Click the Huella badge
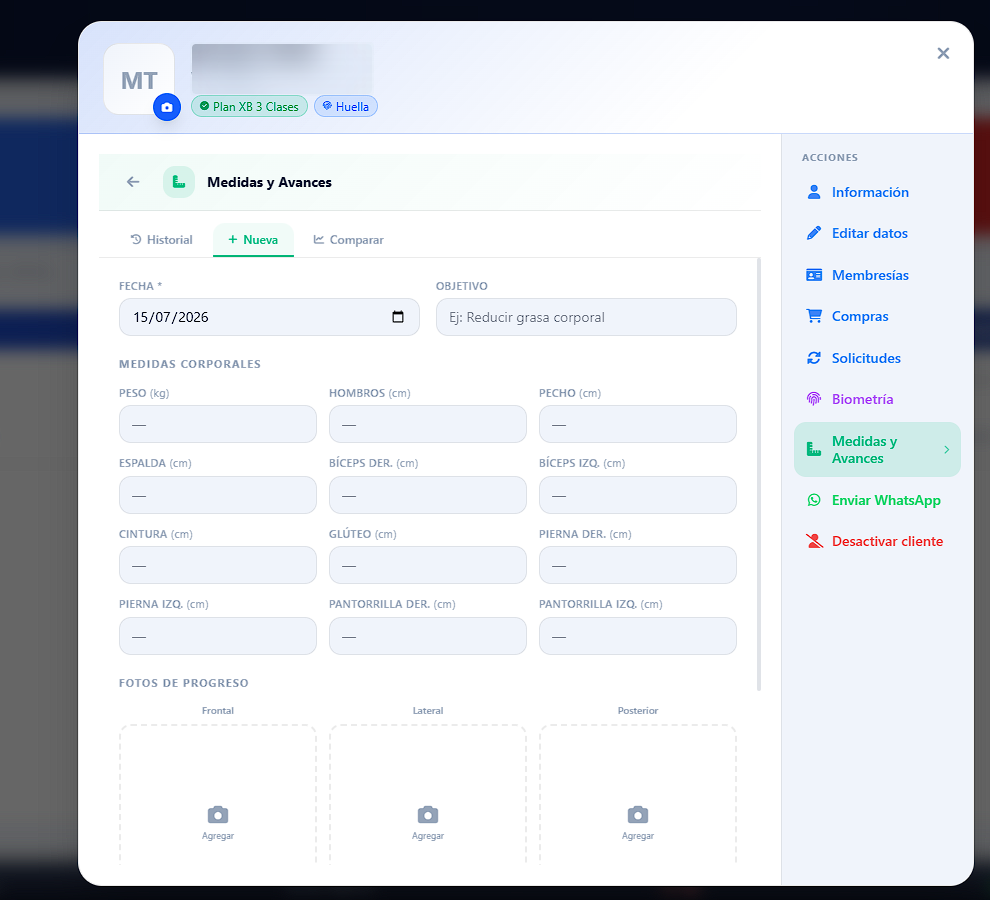Screen dimensions: 990x900 click(346, 106)
